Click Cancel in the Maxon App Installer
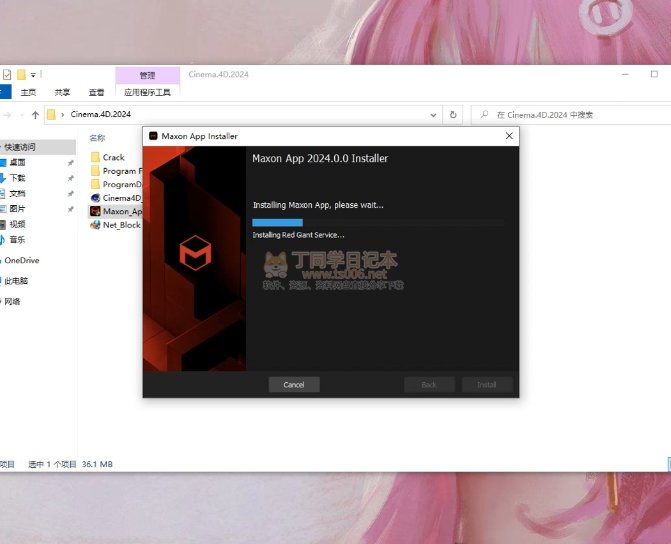 (x=294, y=384)
